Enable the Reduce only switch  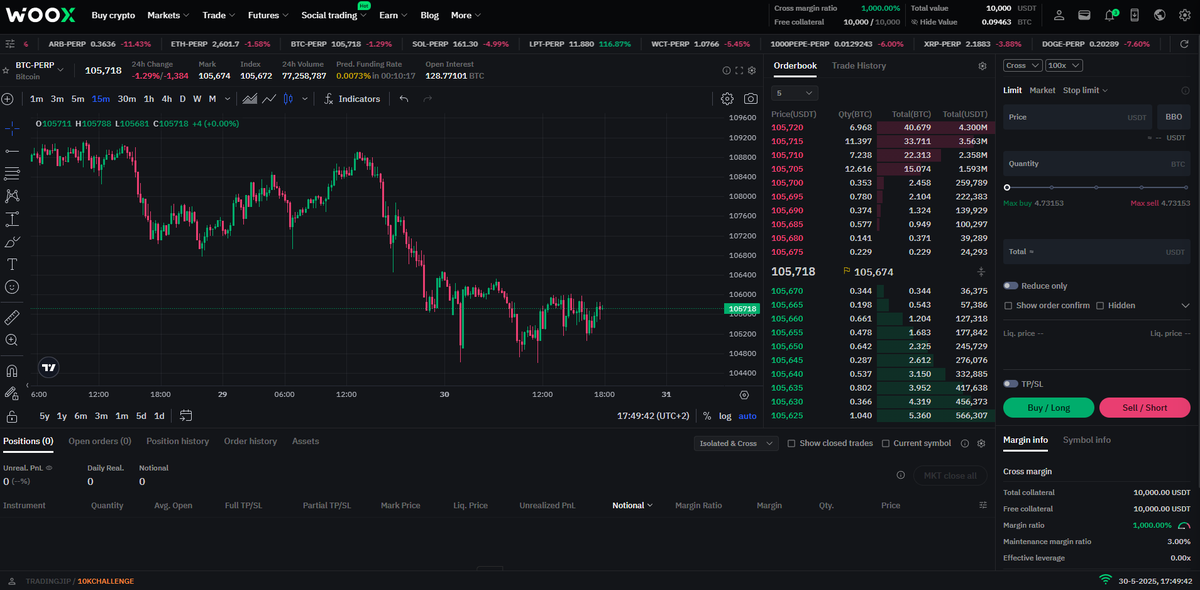(1011, 286)
